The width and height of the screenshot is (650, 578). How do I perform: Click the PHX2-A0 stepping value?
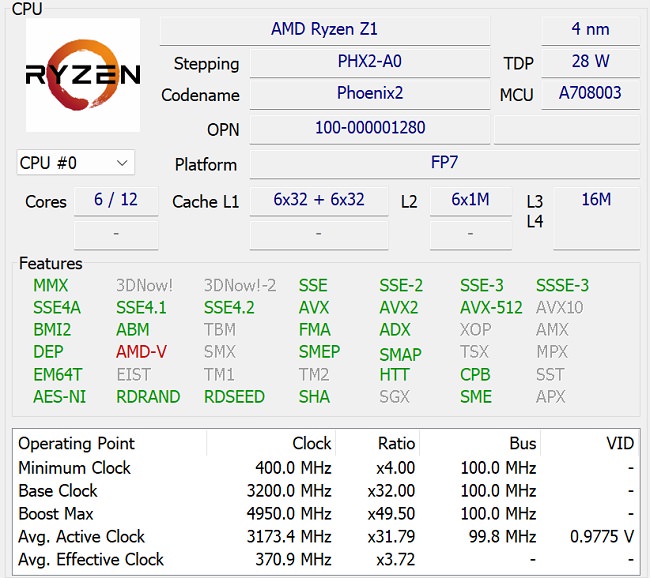coord(369,62)
